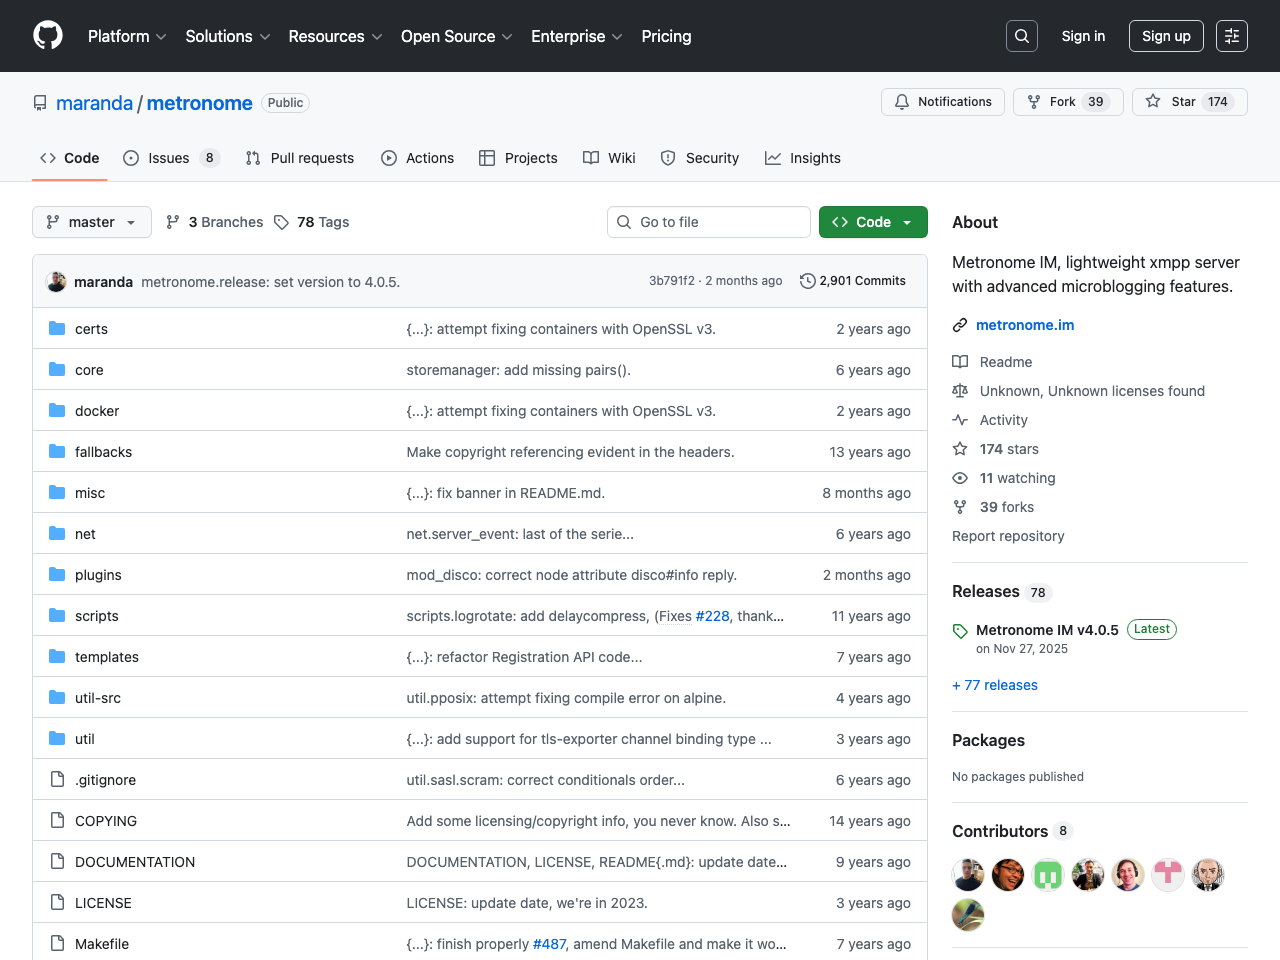Click the search magnifier icon in header
This screenshot has width=1280, height=960.
click(1021, 36)
